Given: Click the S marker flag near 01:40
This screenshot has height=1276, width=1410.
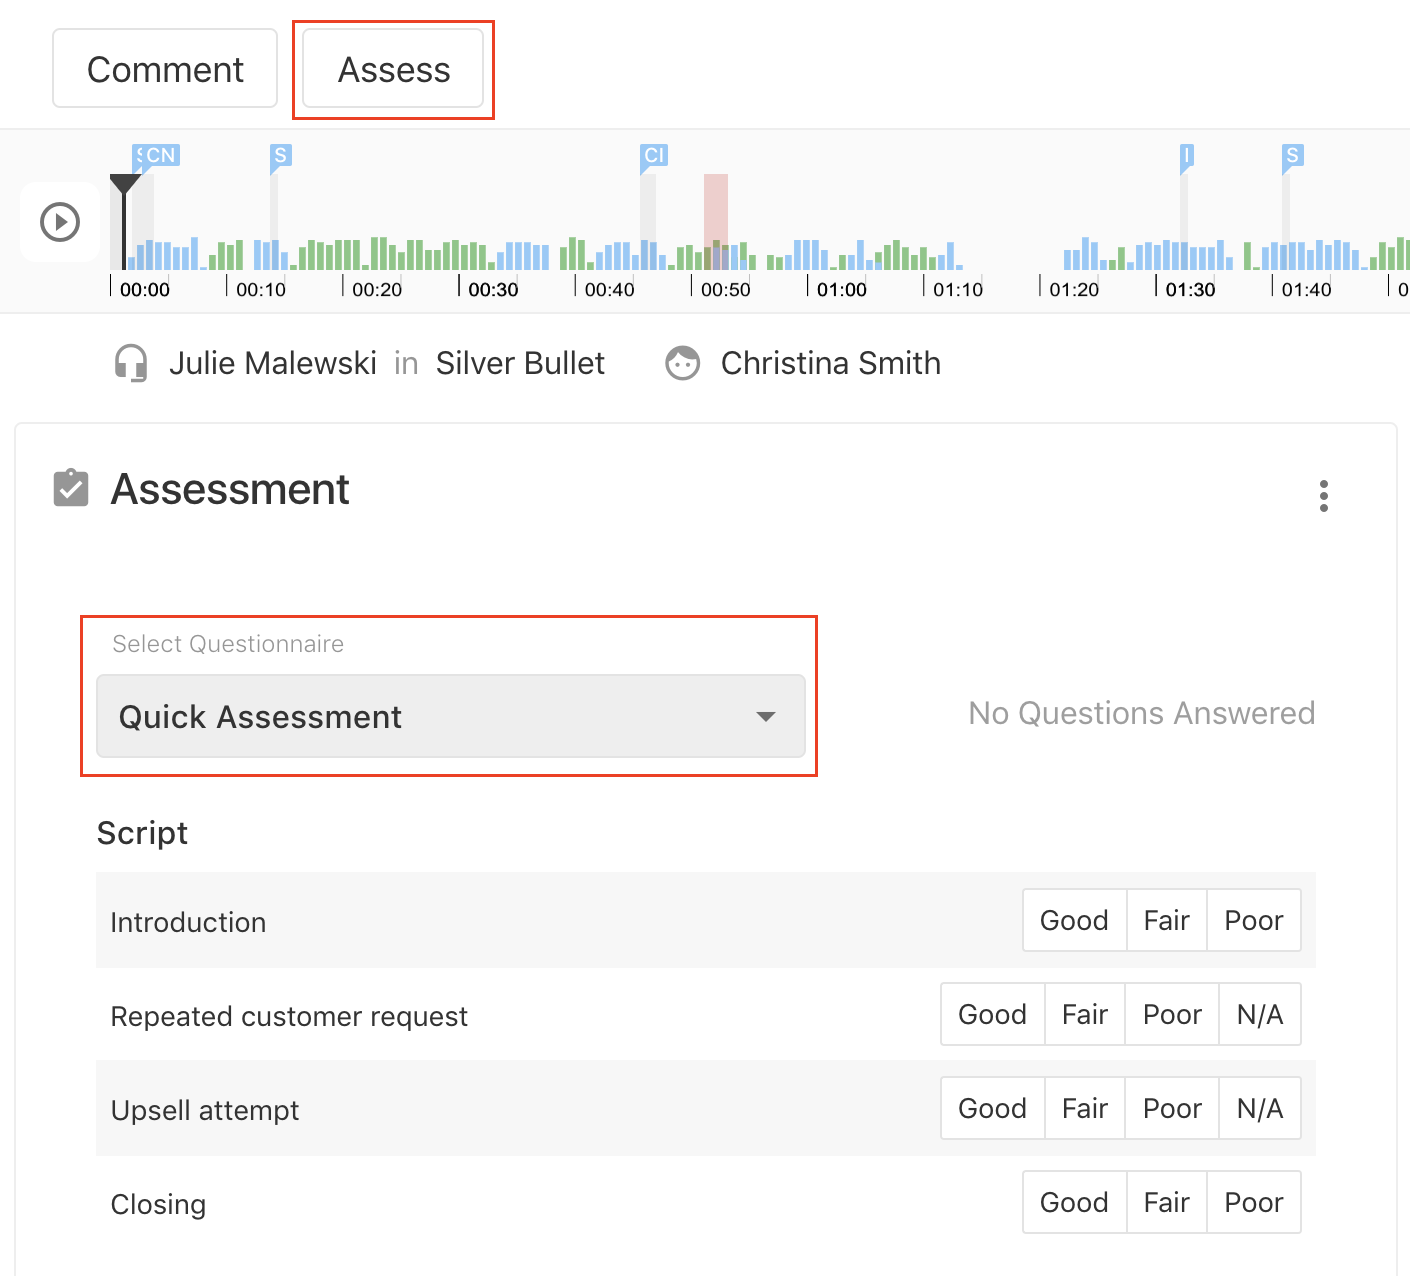Looking at the screenshot, I should (1291, 156).
